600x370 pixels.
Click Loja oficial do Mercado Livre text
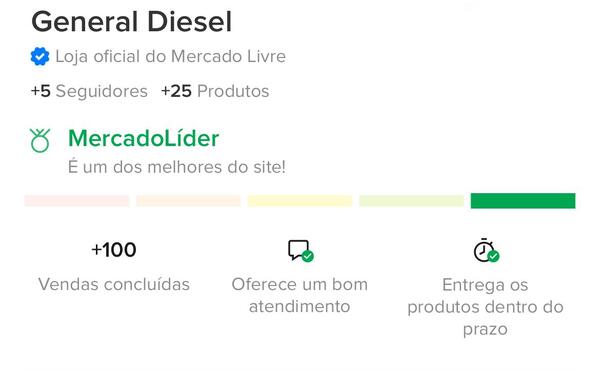(171, 57)
